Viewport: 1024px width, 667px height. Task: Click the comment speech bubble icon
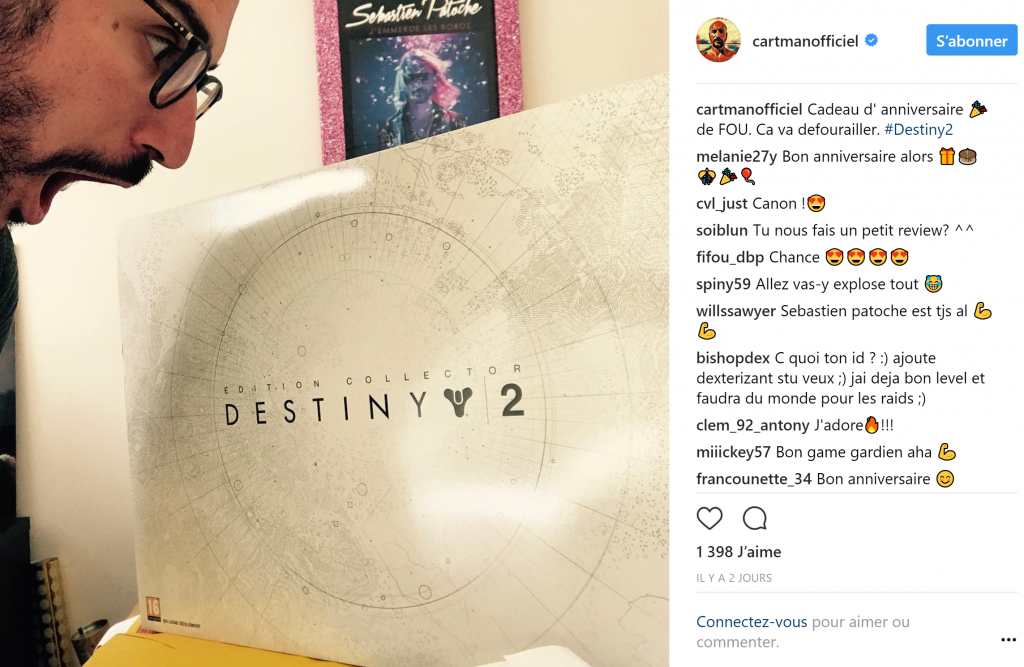tap(754, 518)
